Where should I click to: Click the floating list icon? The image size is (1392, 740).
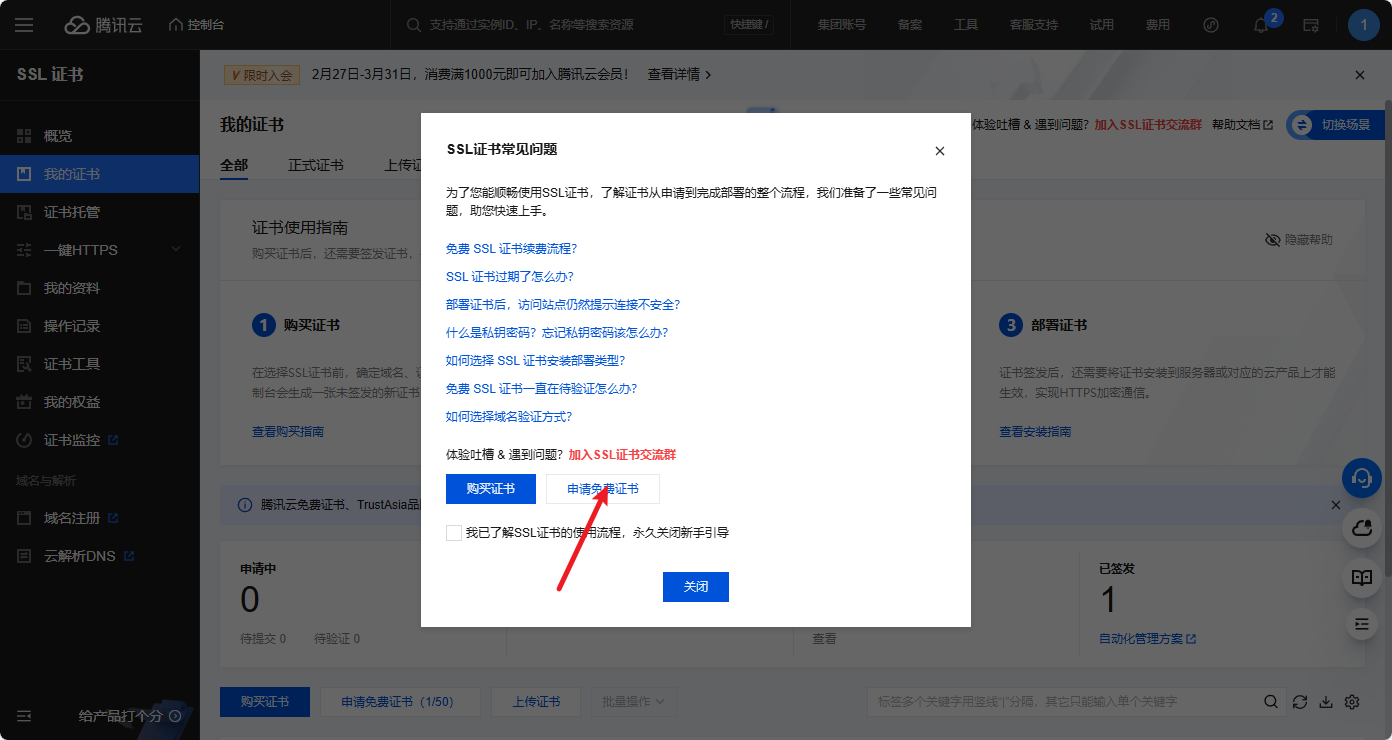pos(1361,623)
